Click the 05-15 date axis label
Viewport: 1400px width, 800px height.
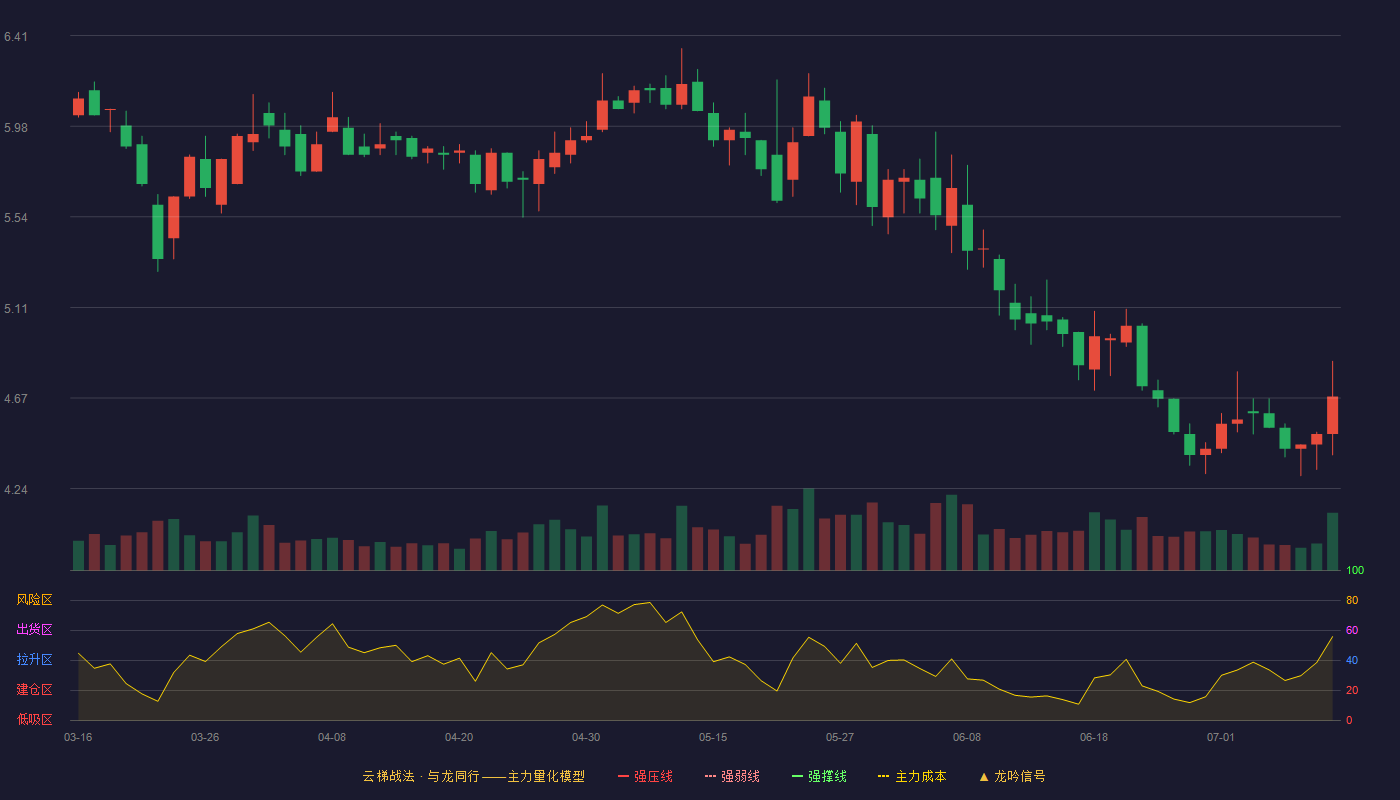[x=713, y=737]
